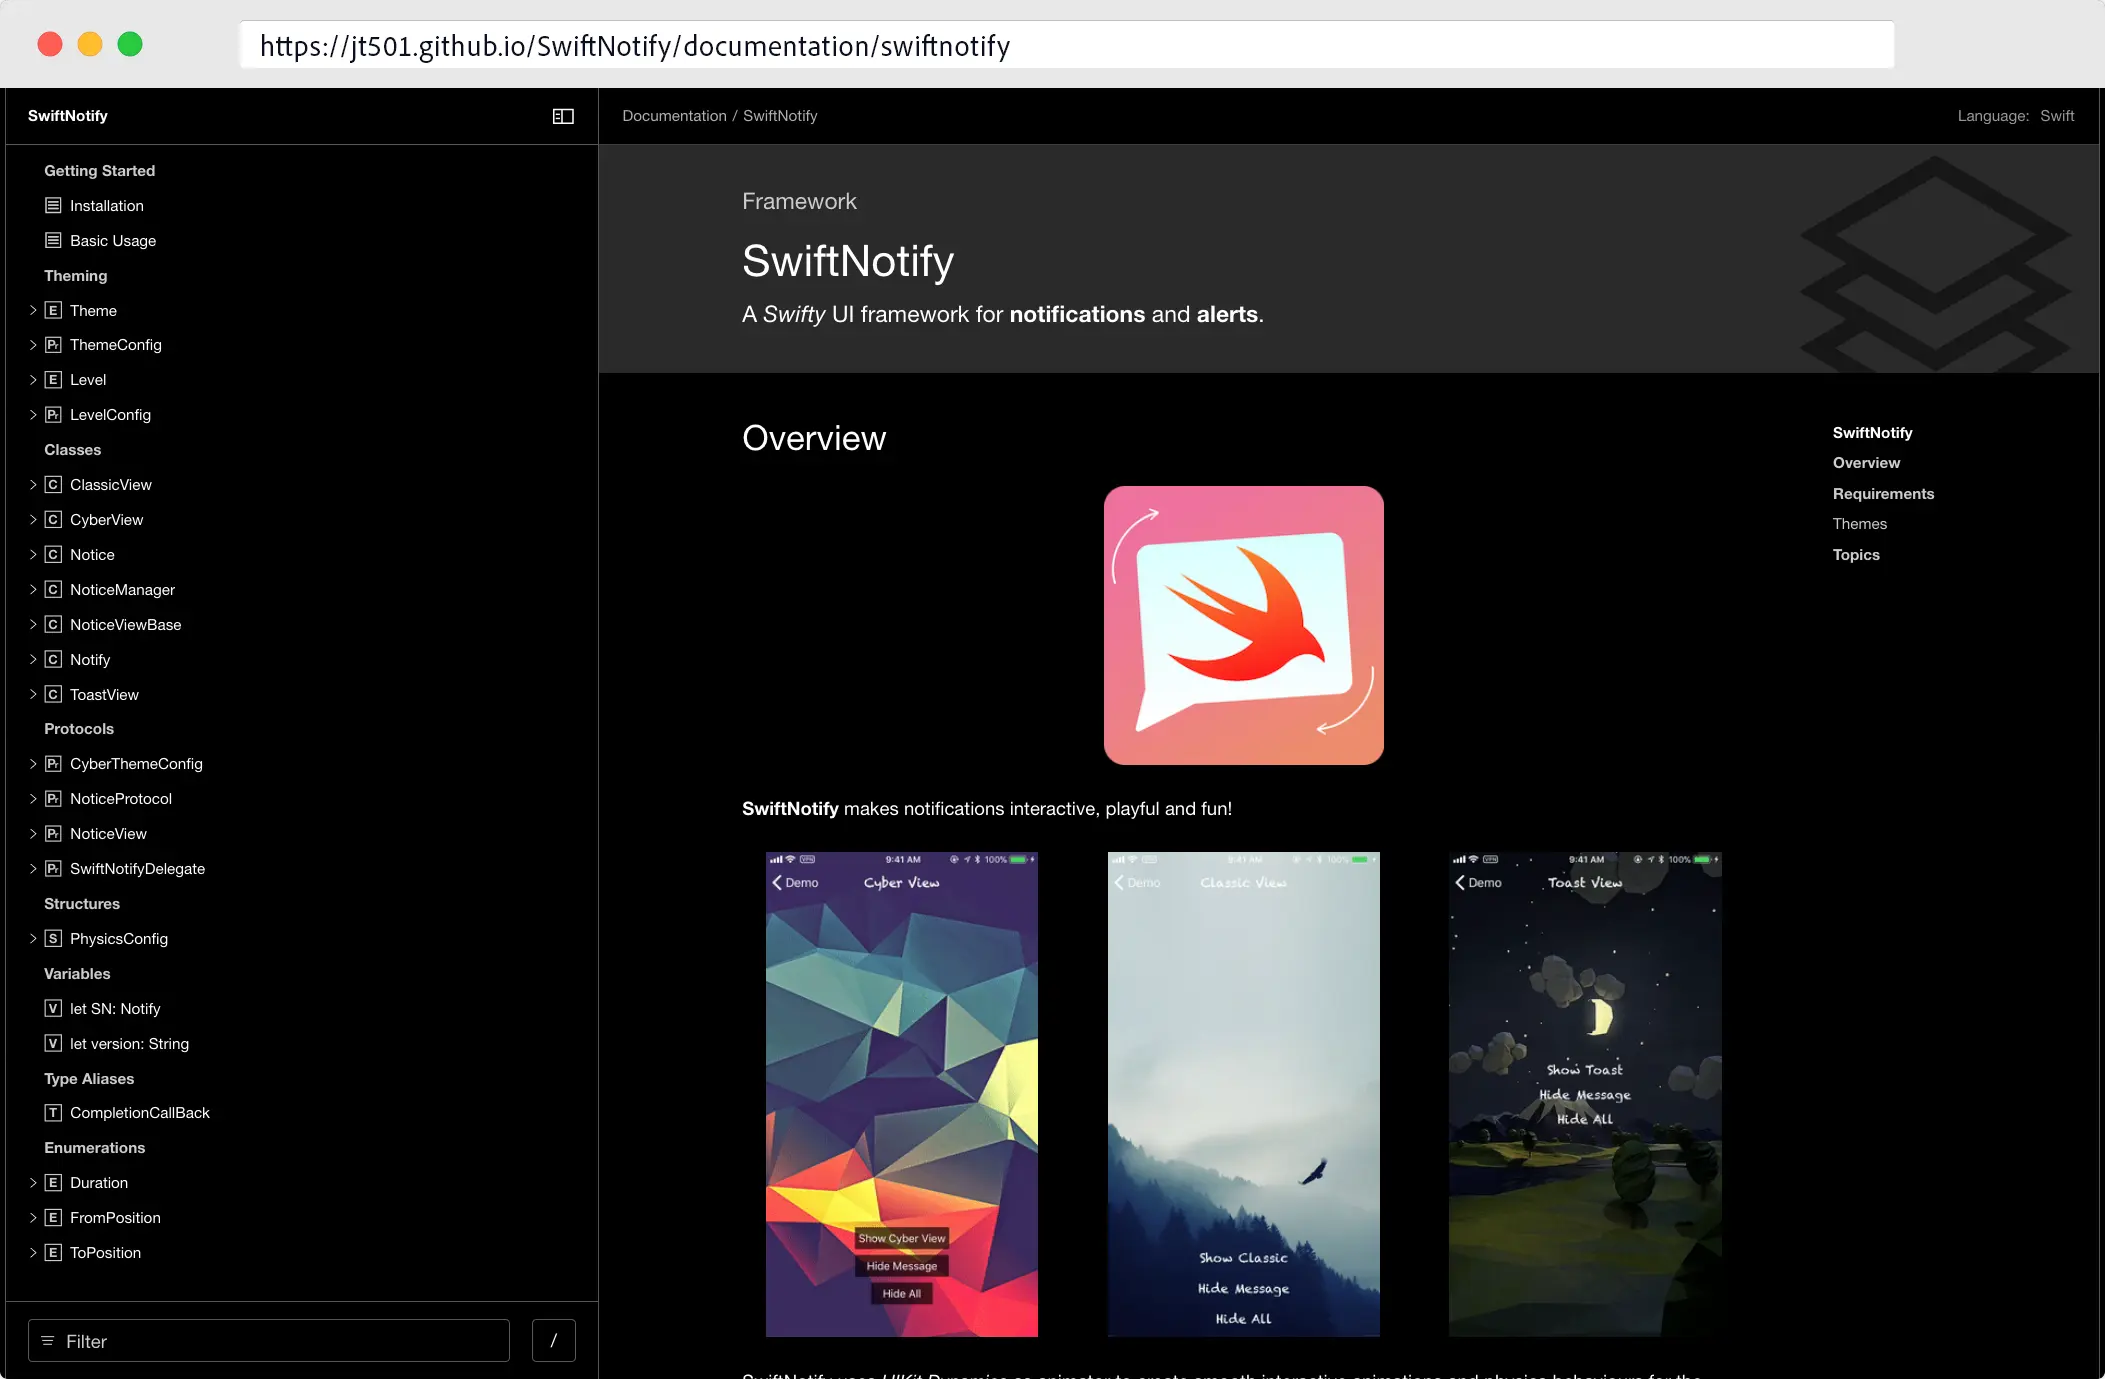The height and width of the screenshot is (1379, 2105).
Task: Click the enum icon beside FromPosition
Action: click(53, 1217)
